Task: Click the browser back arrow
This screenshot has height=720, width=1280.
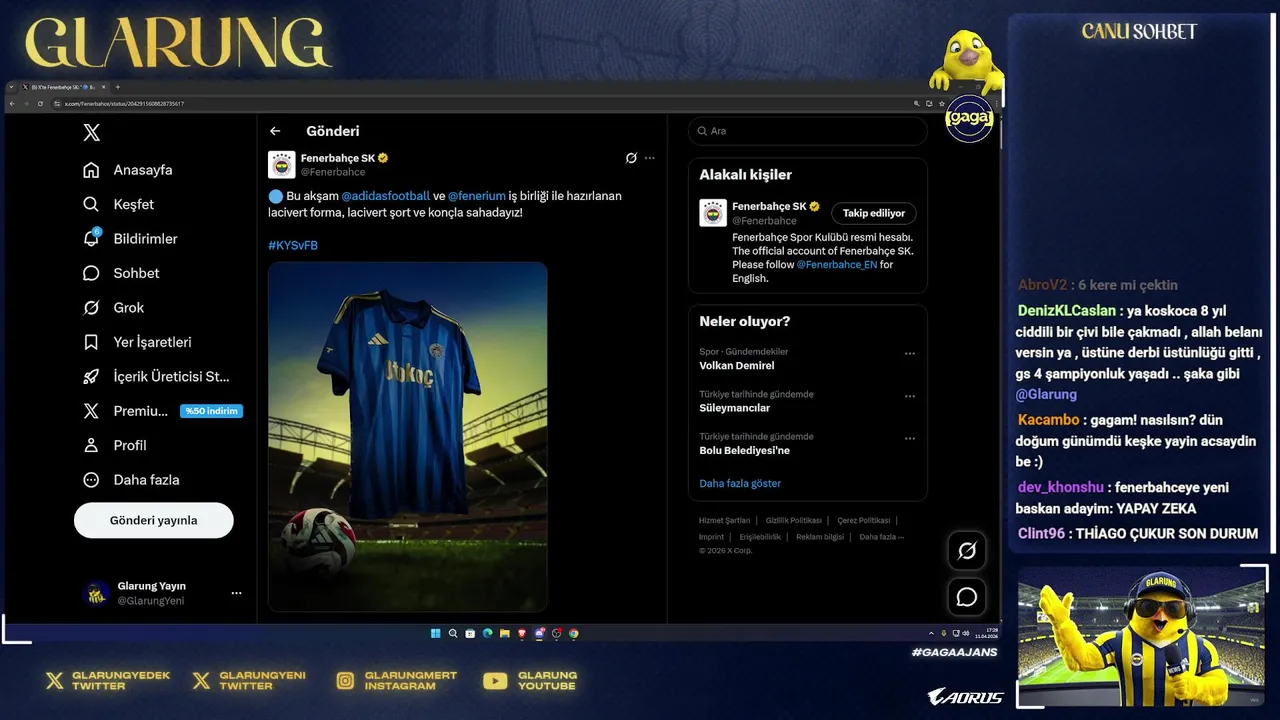Action: (x=12, y=104)
